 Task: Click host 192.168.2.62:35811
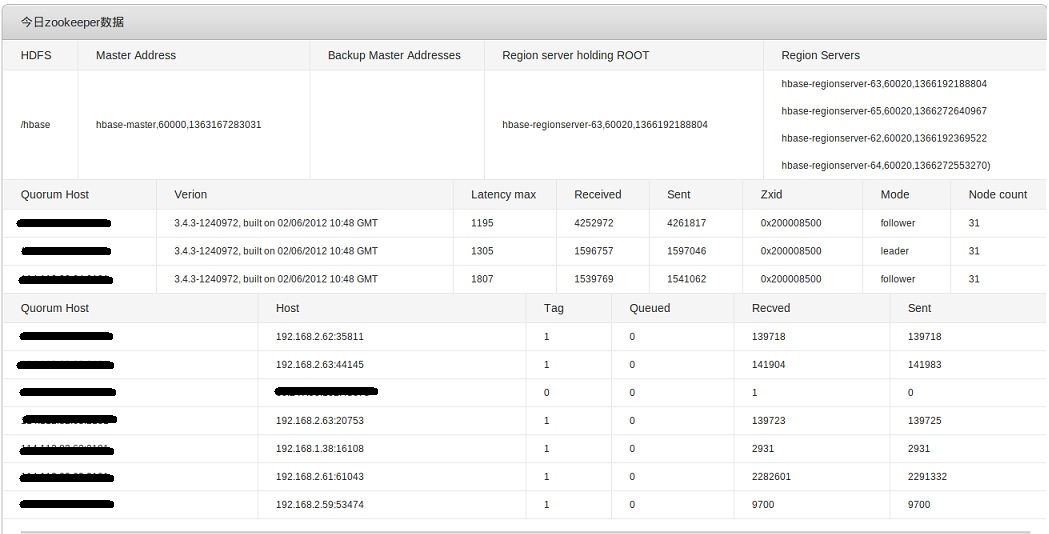[319, 337]
